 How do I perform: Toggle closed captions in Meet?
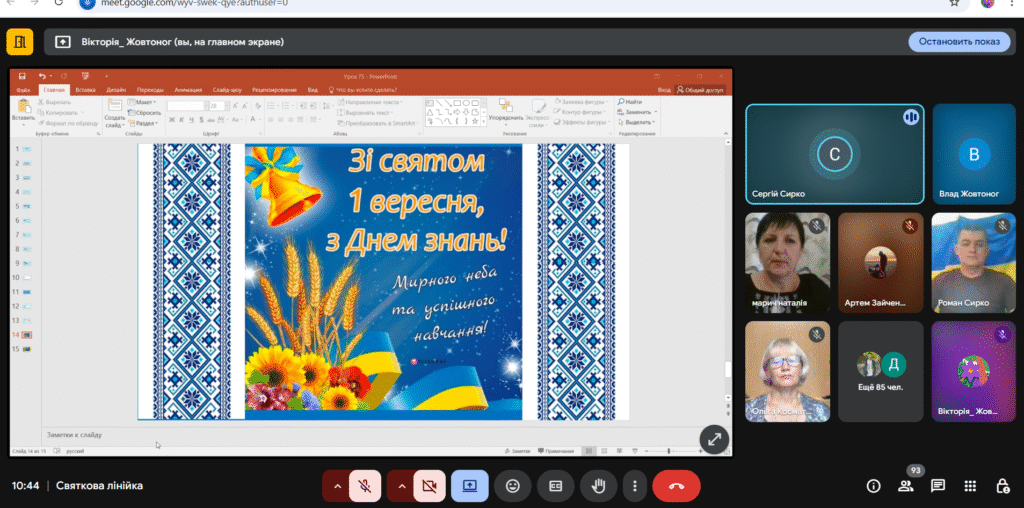pyautogui.click(x=555, y=486)
